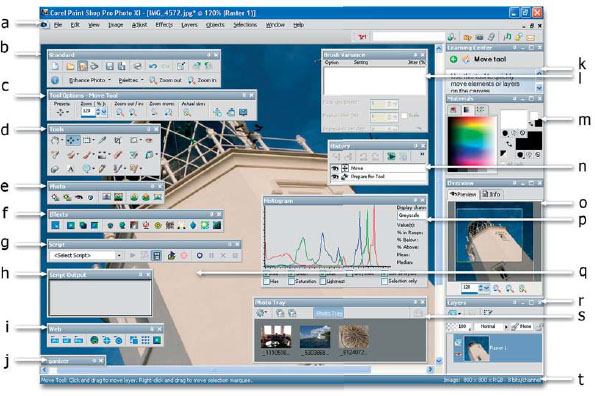Click the grid icon in the Web toolbar
The height and width of the screenshot is (396, 595).
145,341
